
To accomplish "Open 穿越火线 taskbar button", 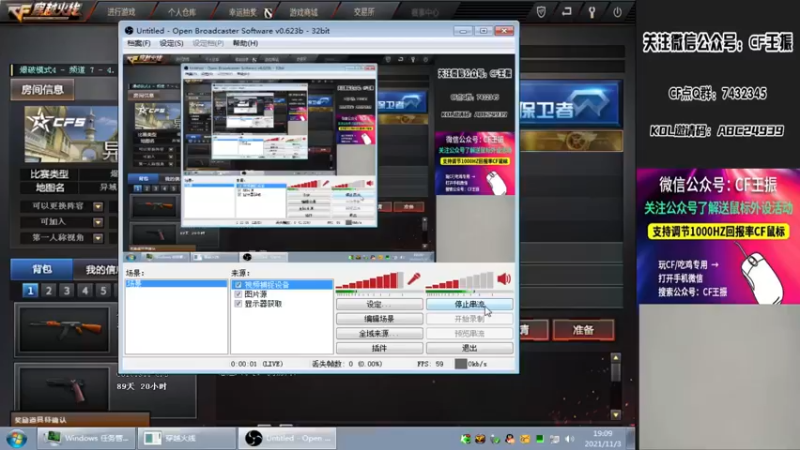I will (x=186, y=438).
